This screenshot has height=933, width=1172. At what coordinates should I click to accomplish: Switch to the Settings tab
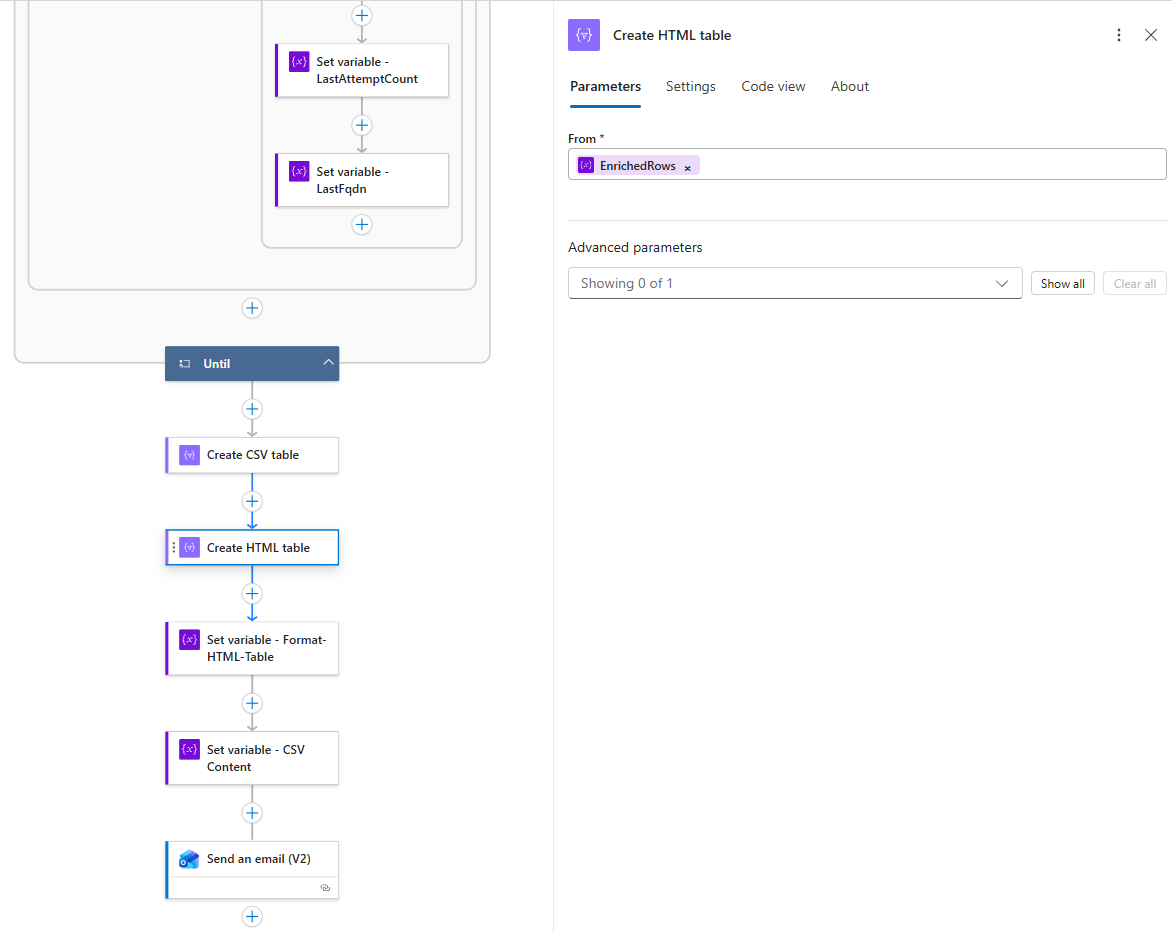click(690, 87)
